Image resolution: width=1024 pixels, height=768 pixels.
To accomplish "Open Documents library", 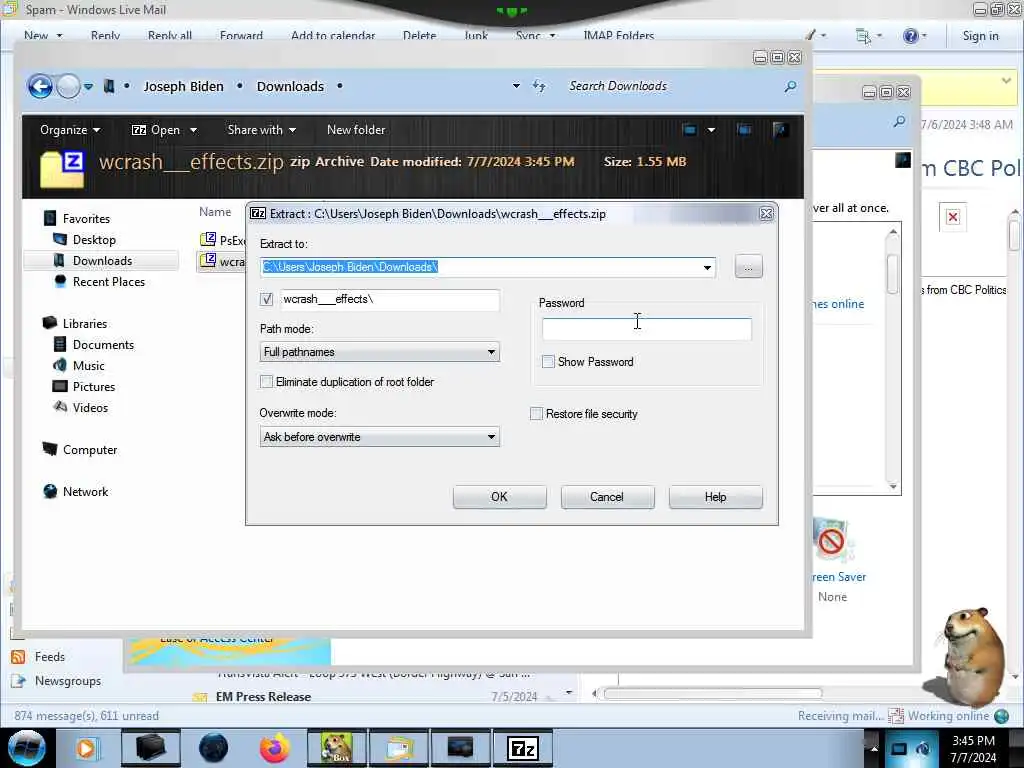I will 103,344.
